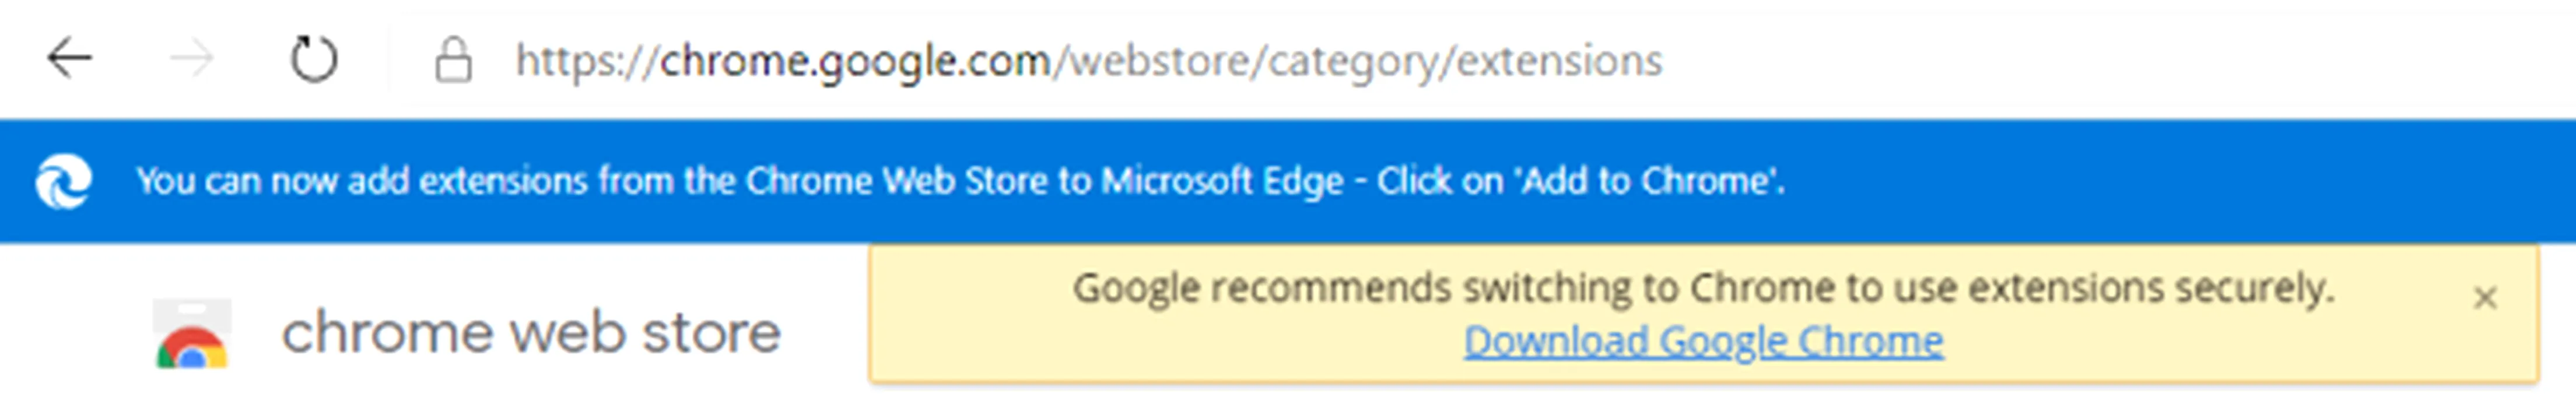Open the Download Google Chrome link
Viewport: 2576px width, 408px height.
point(1703,342)
